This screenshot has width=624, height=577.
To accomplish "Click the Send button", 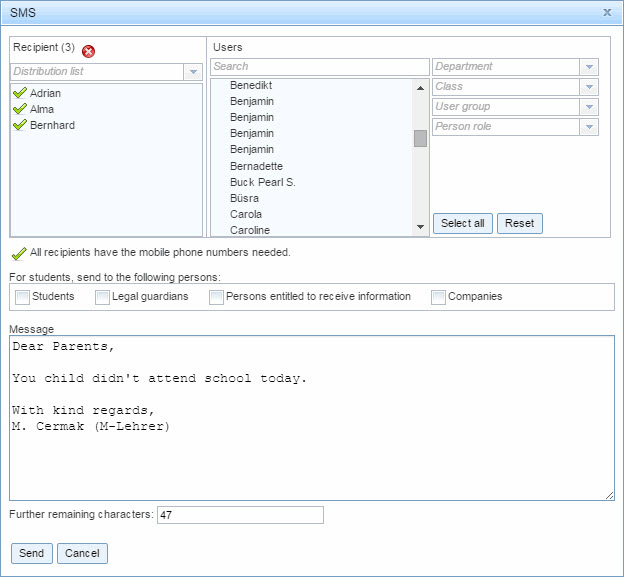I will tap(32, 554).
